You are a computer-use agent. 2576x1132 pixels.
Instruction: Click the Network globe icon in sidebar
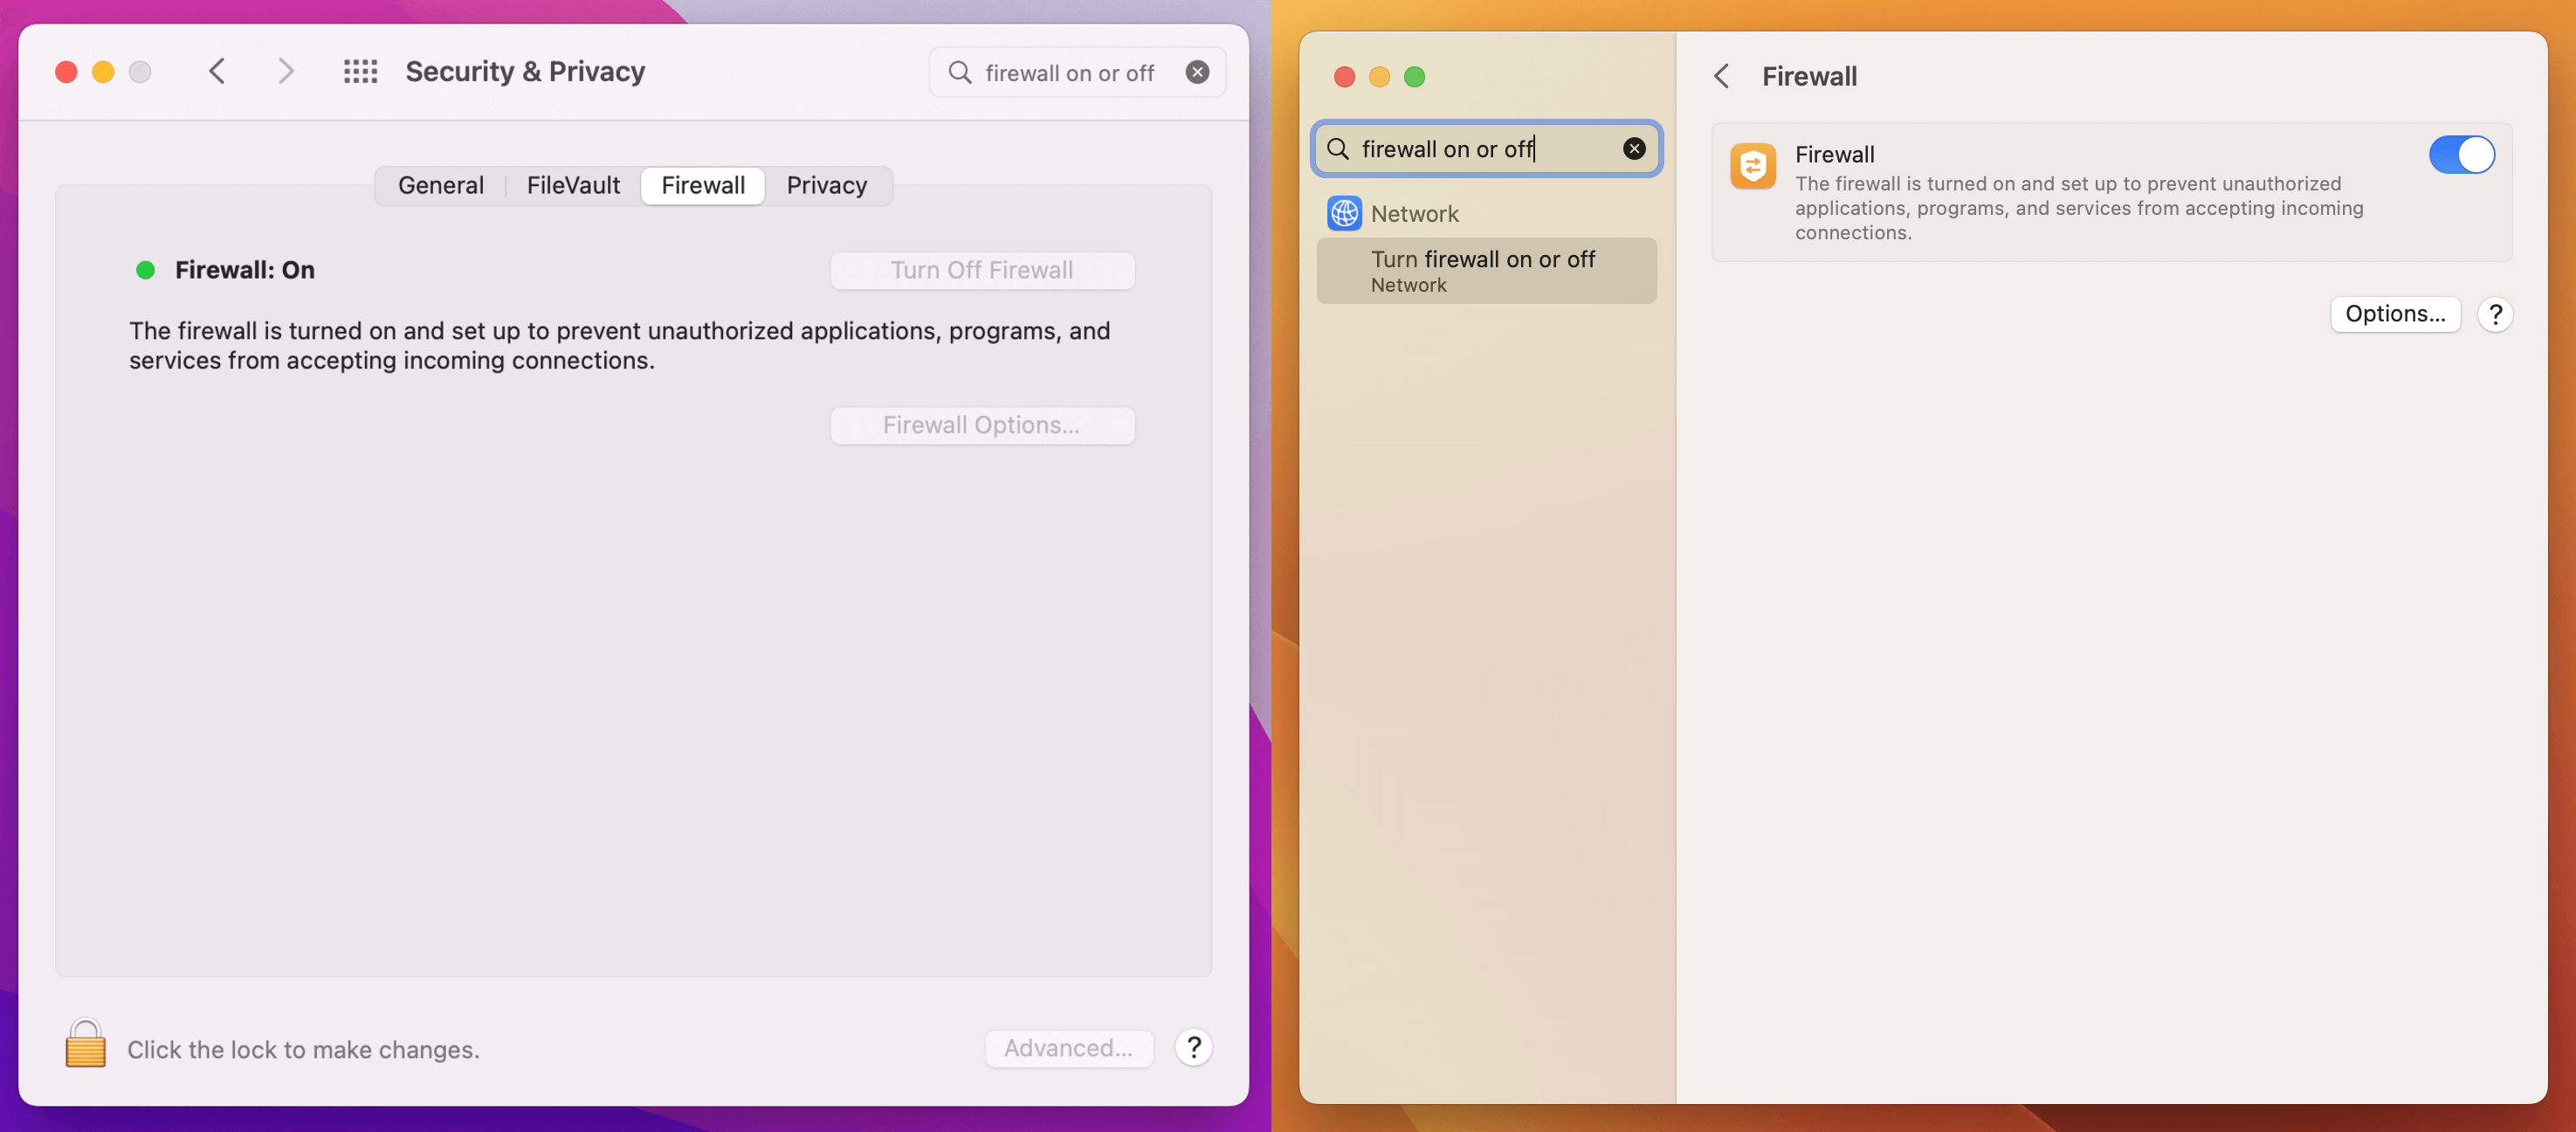tap(1344, 213)
